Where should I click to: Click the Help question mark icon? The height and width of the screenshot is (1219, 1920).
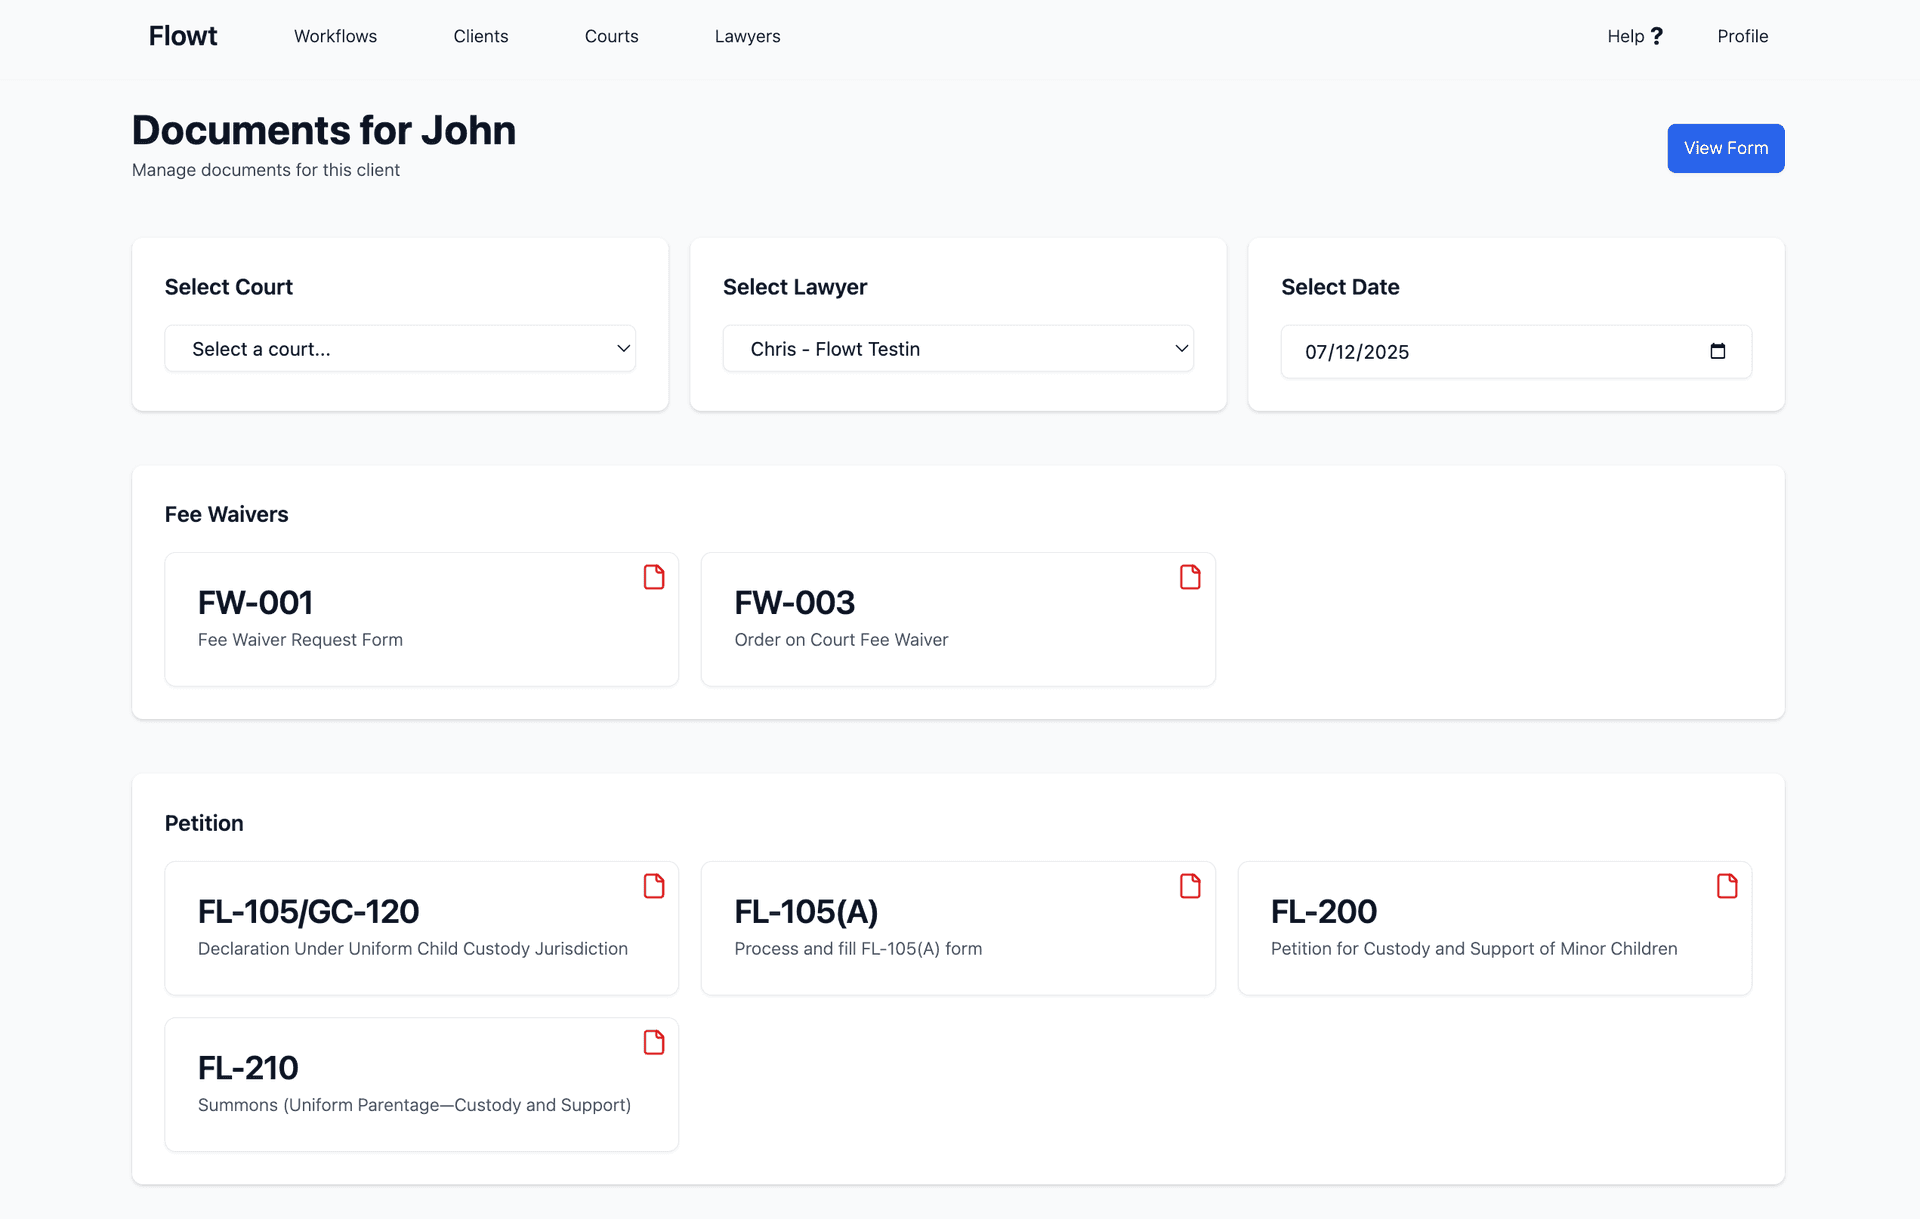(x=1657, y=34)
